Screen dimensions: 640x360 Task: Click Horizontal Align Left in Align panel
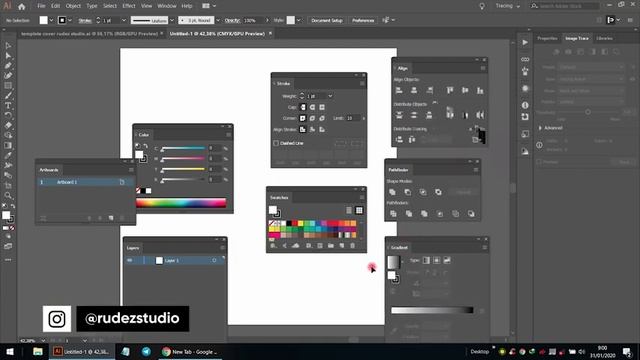tap(399, 90)
